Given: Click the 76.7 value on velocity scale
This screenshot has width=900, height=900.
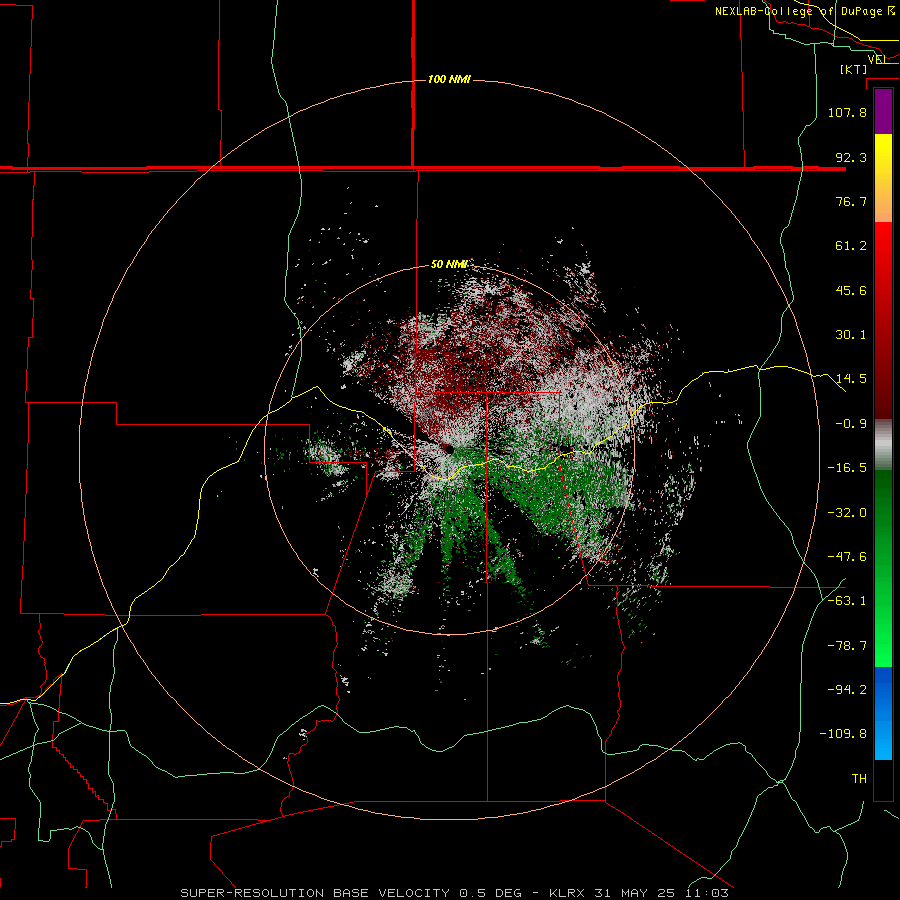Looking at the screenshot, I should click(x=851, y=201).
